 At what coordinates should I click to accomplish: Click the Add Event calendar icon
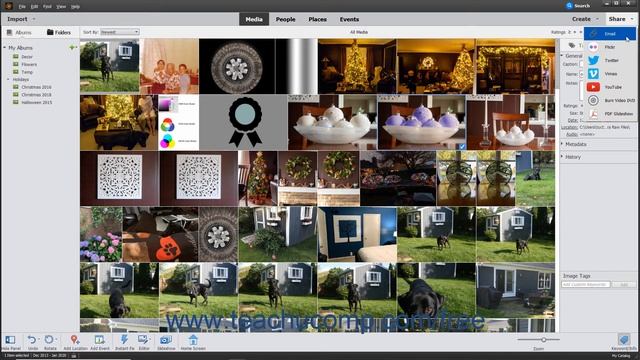tap(100, 340)
